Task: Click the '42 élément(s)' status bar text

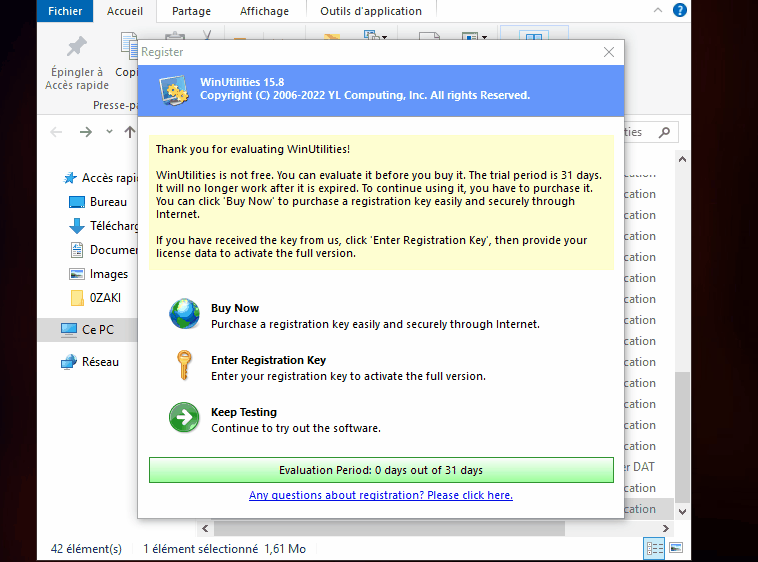Action: tap(86, 549)
